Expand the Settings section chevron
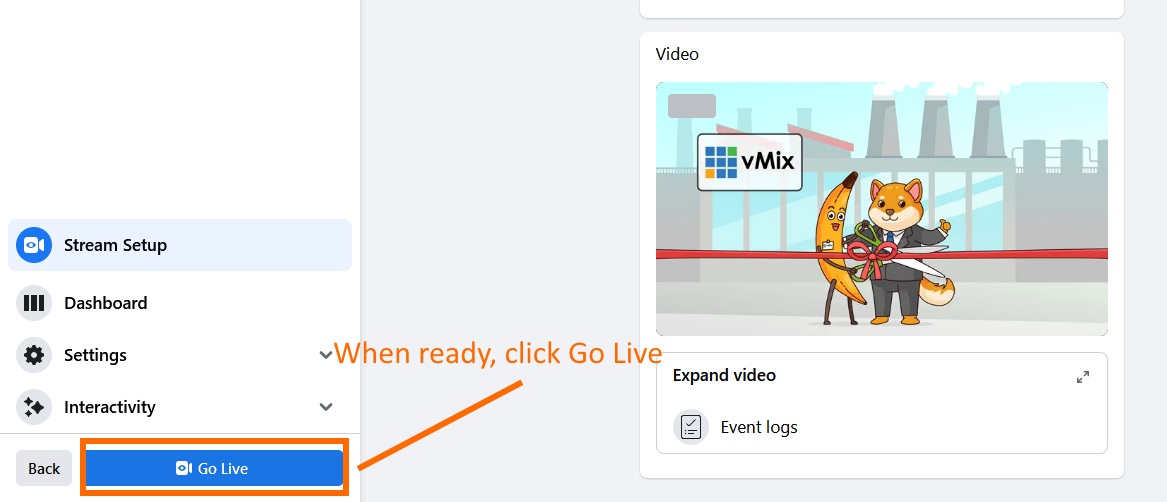Viewport: 1167px width, 502px height. click(325, 355)
